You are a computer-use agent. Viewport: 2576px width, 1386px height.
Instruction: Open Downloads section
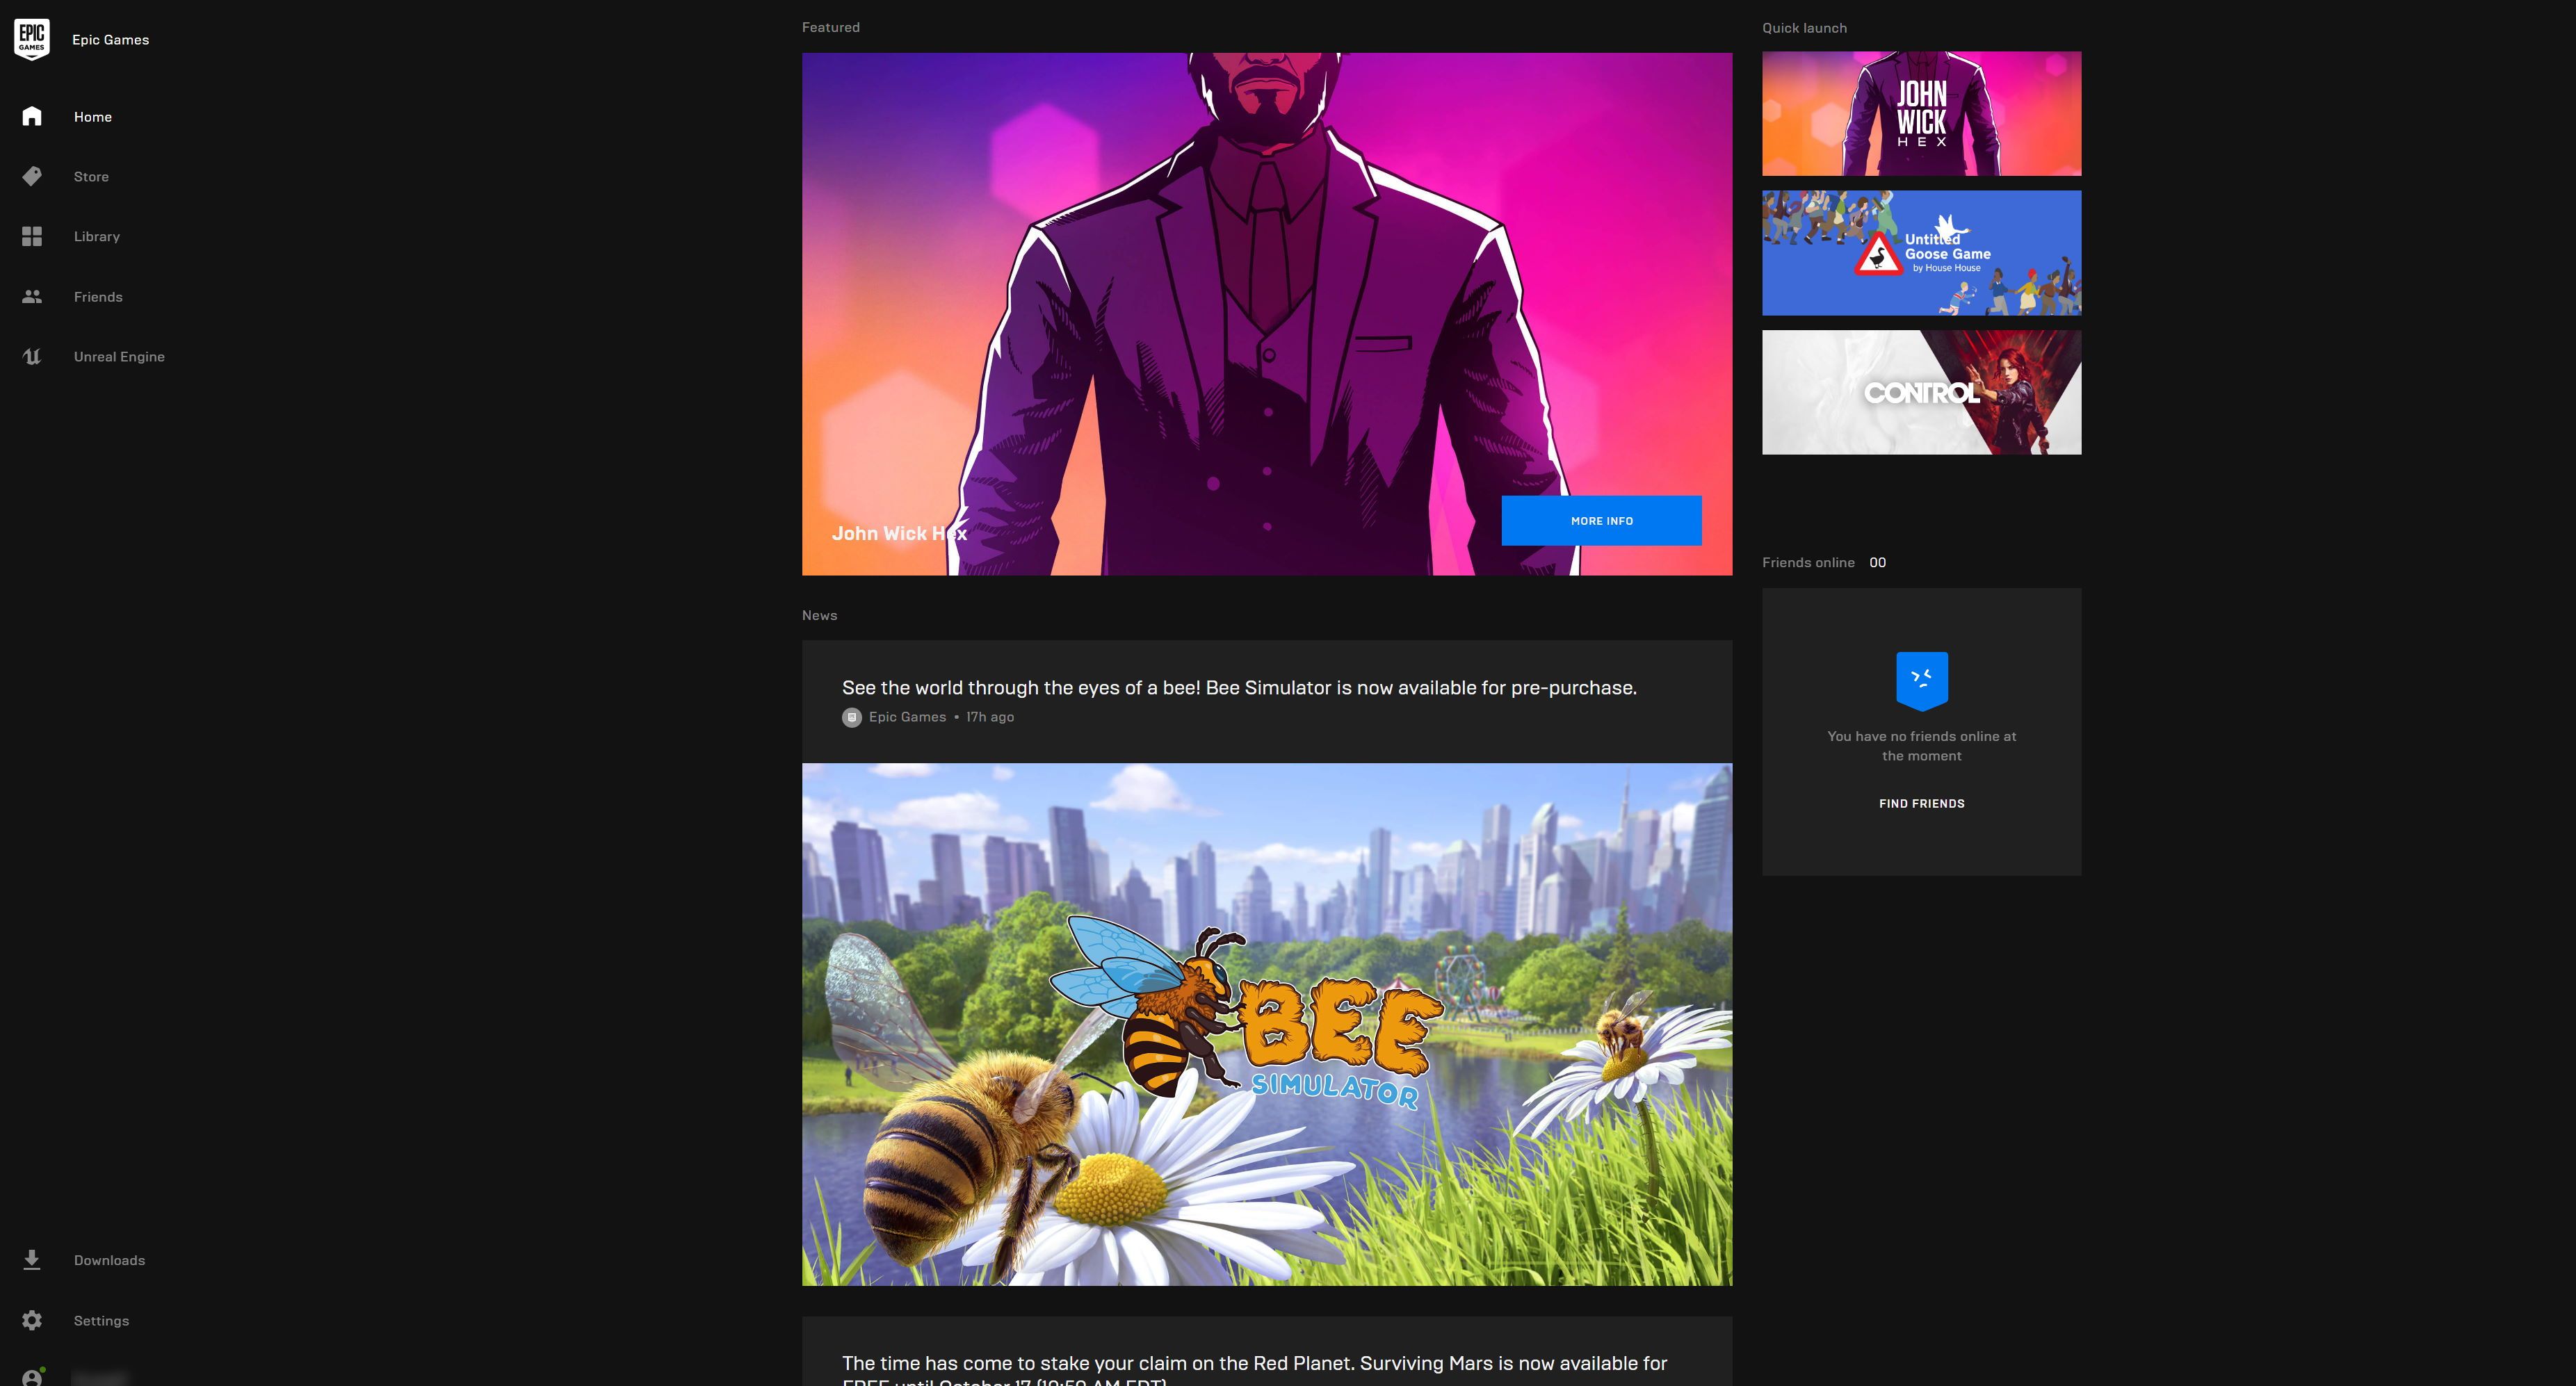pos(108,1259)
